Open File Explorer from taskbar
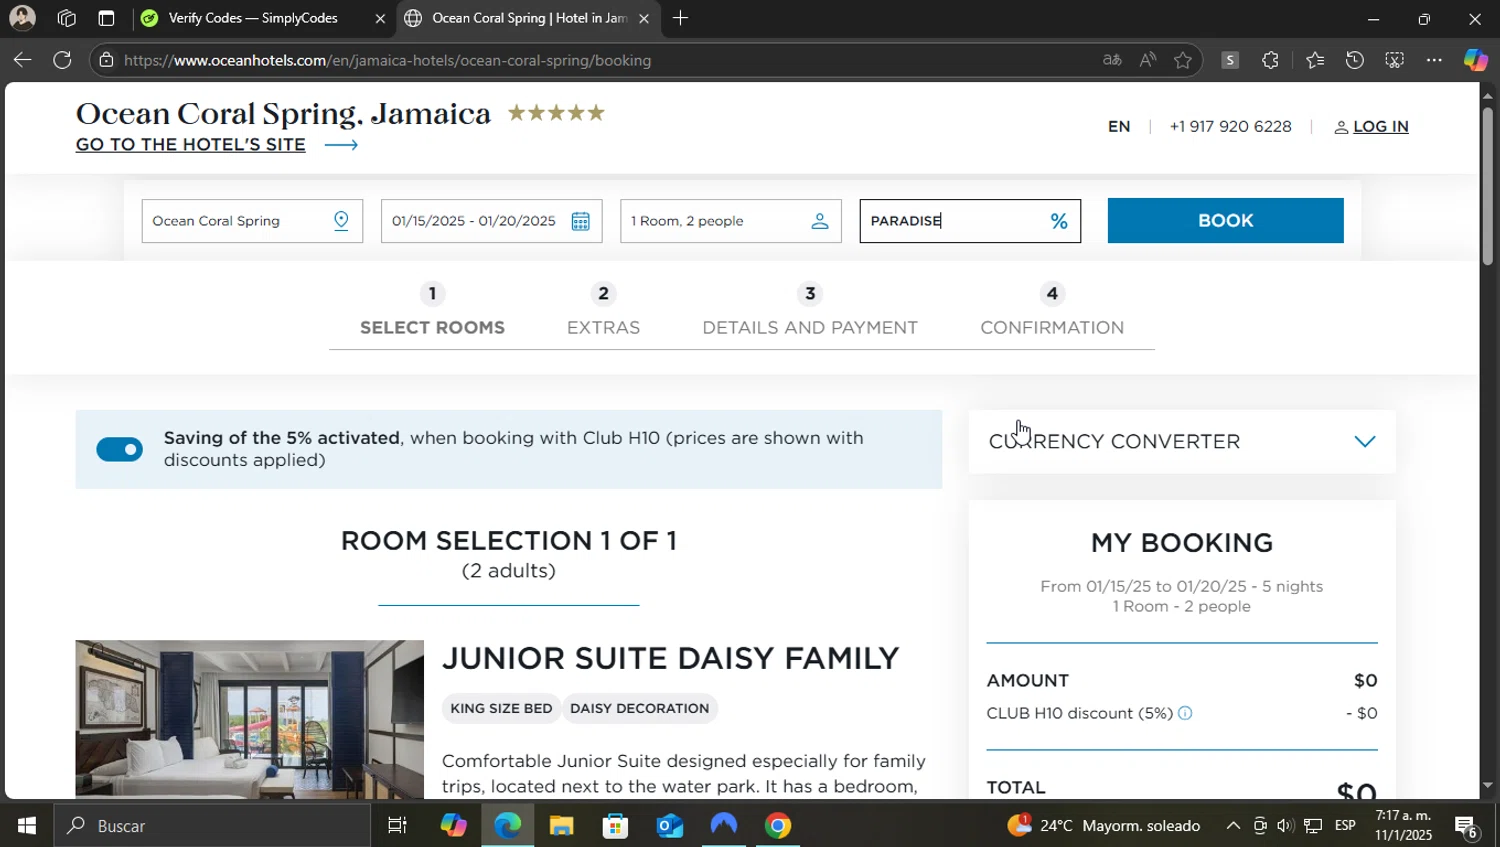This screenshot has height=847, width=1500. (561, 826)
